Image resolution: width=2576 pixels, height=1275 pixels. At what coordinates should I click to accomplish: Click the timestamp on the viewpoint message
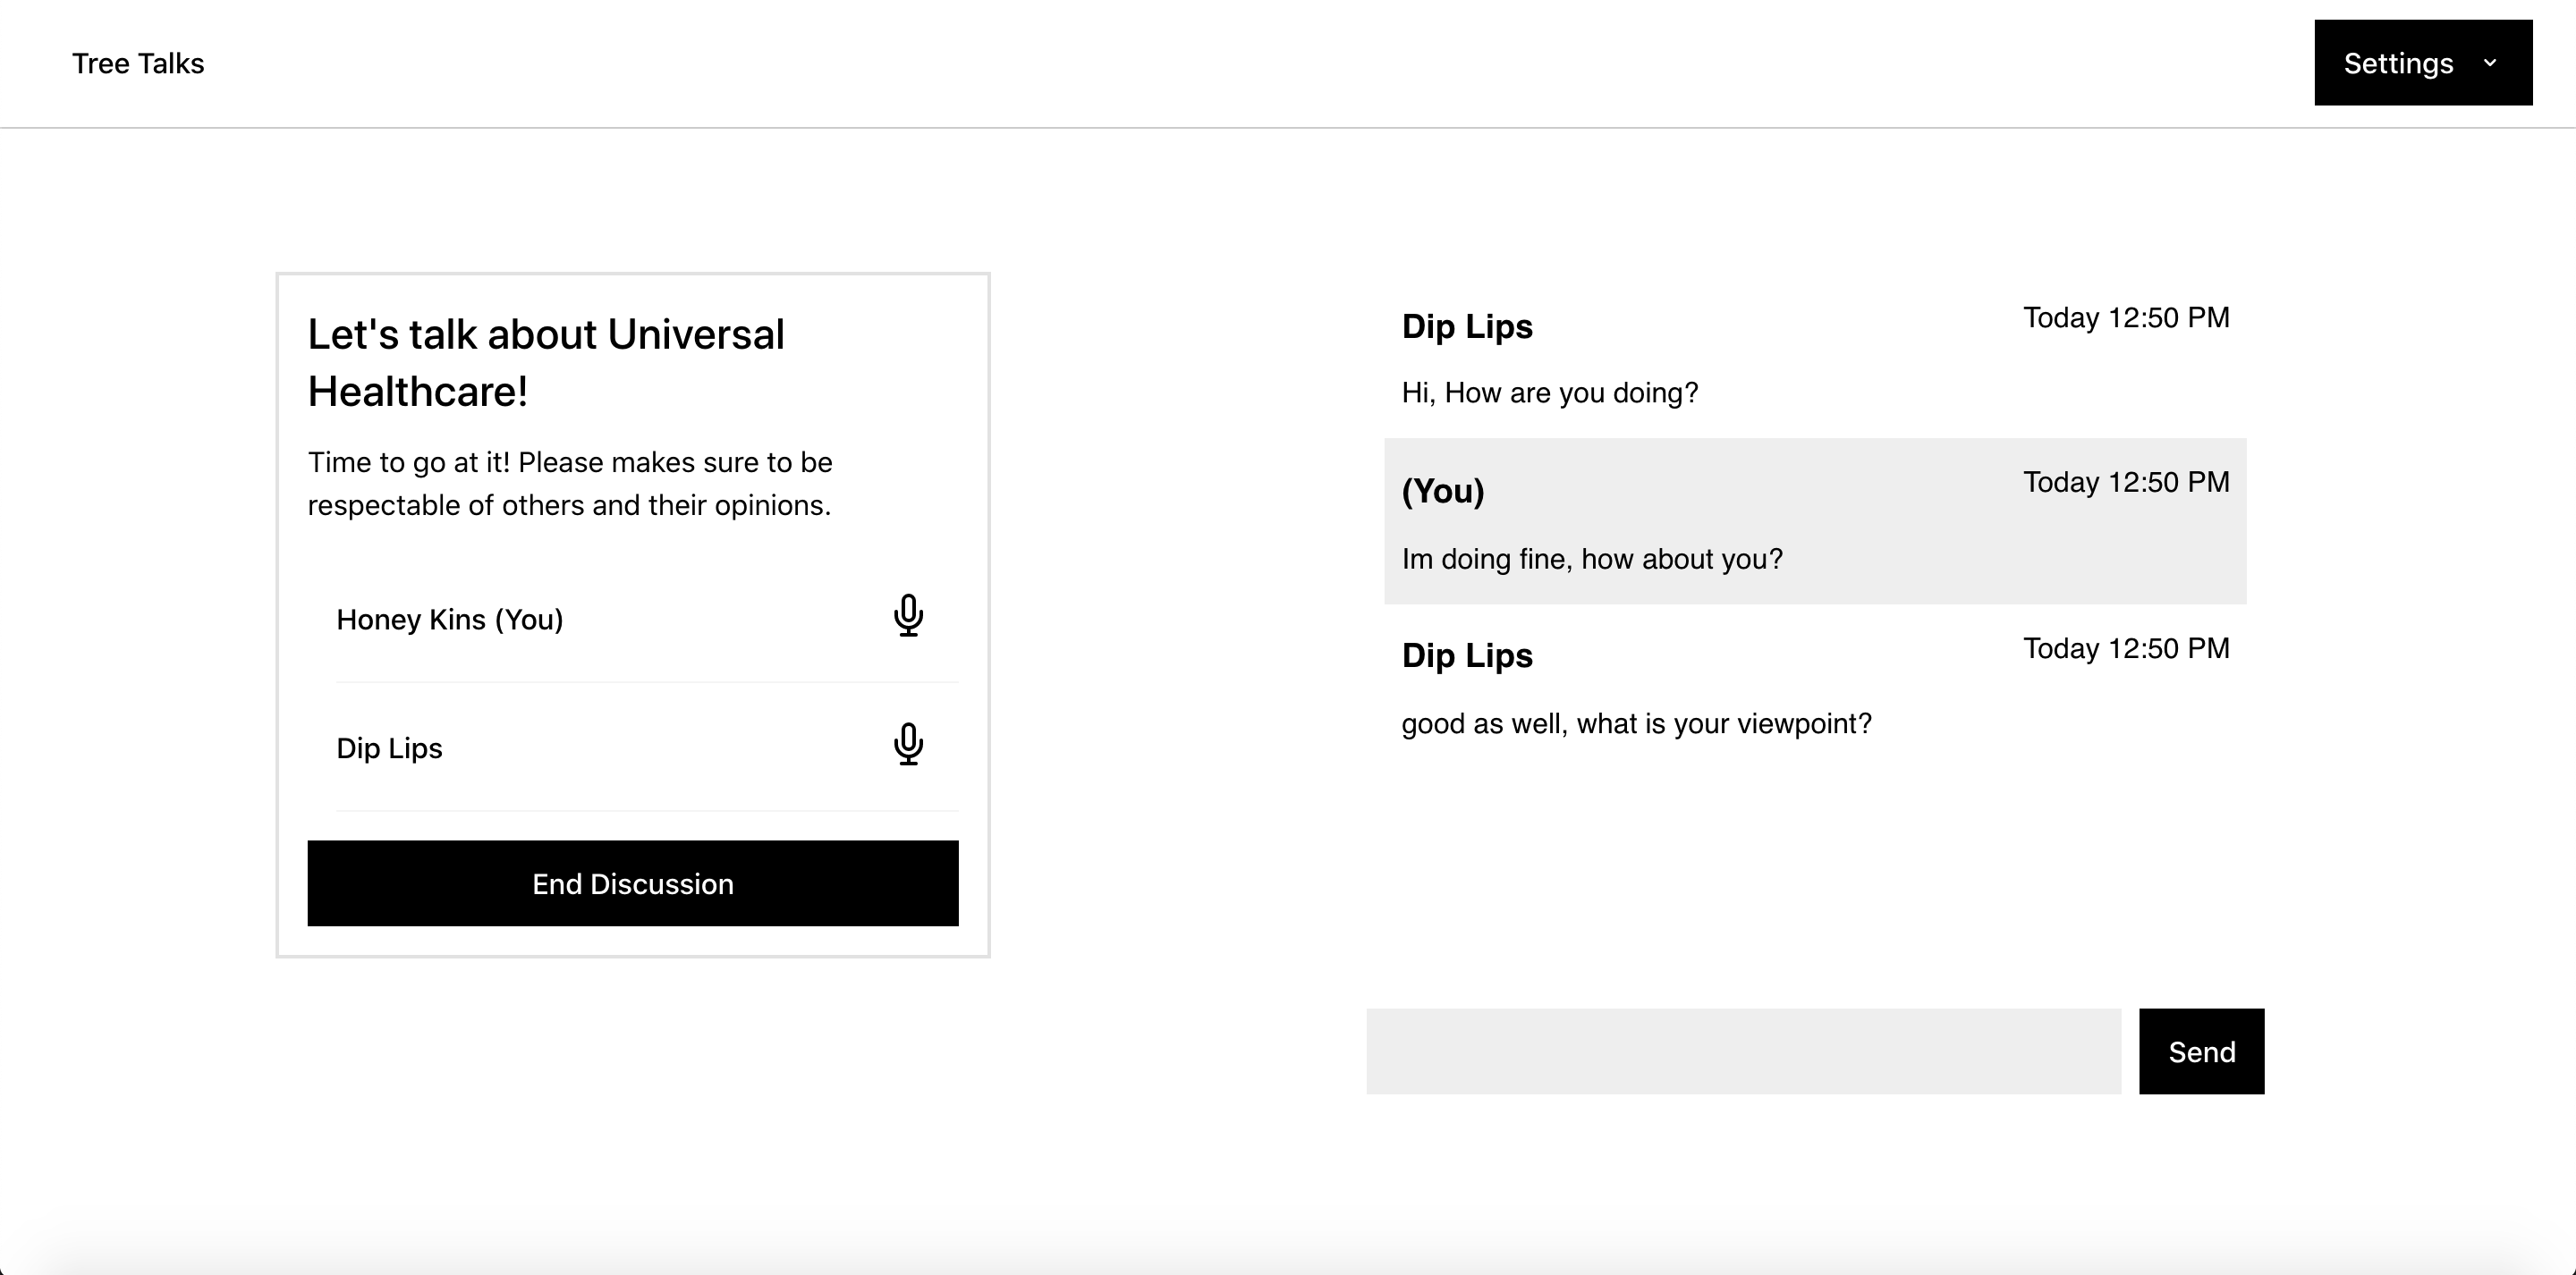(x=2125, y=649)
